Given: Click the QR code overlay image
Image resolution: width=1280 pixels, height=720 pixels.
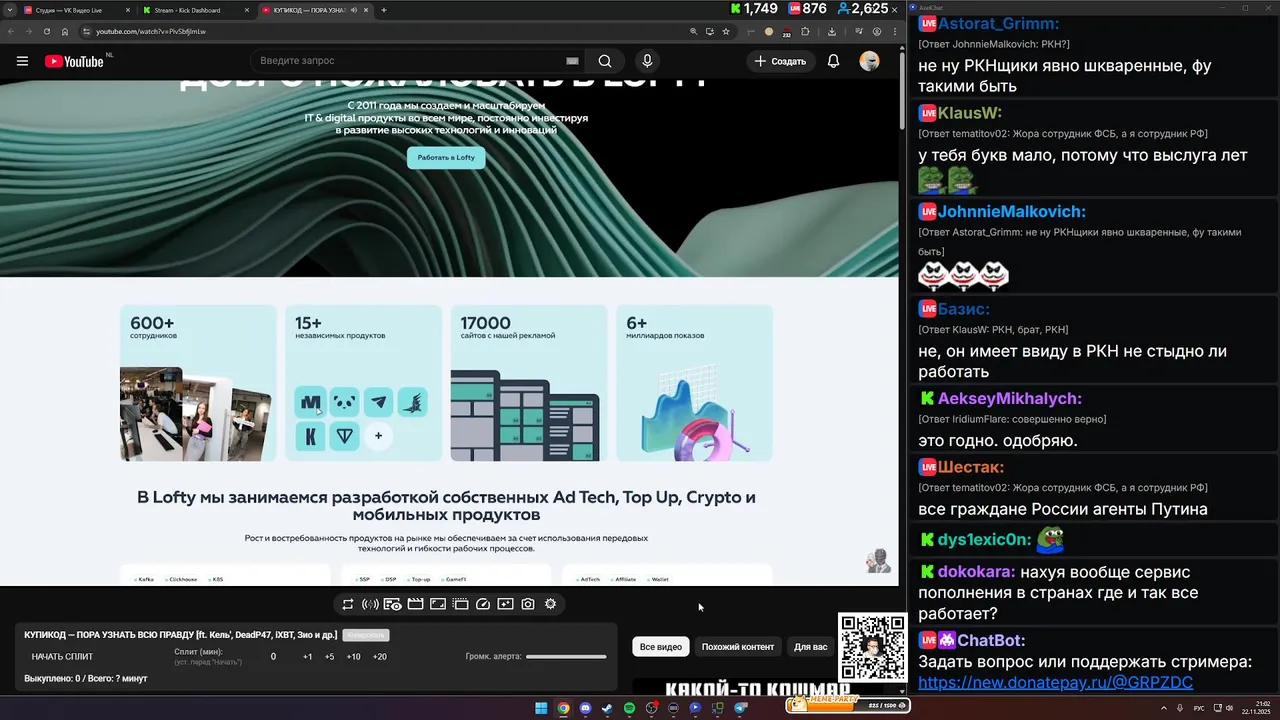Looking at the screenshot, I should [x=872, y=647].
